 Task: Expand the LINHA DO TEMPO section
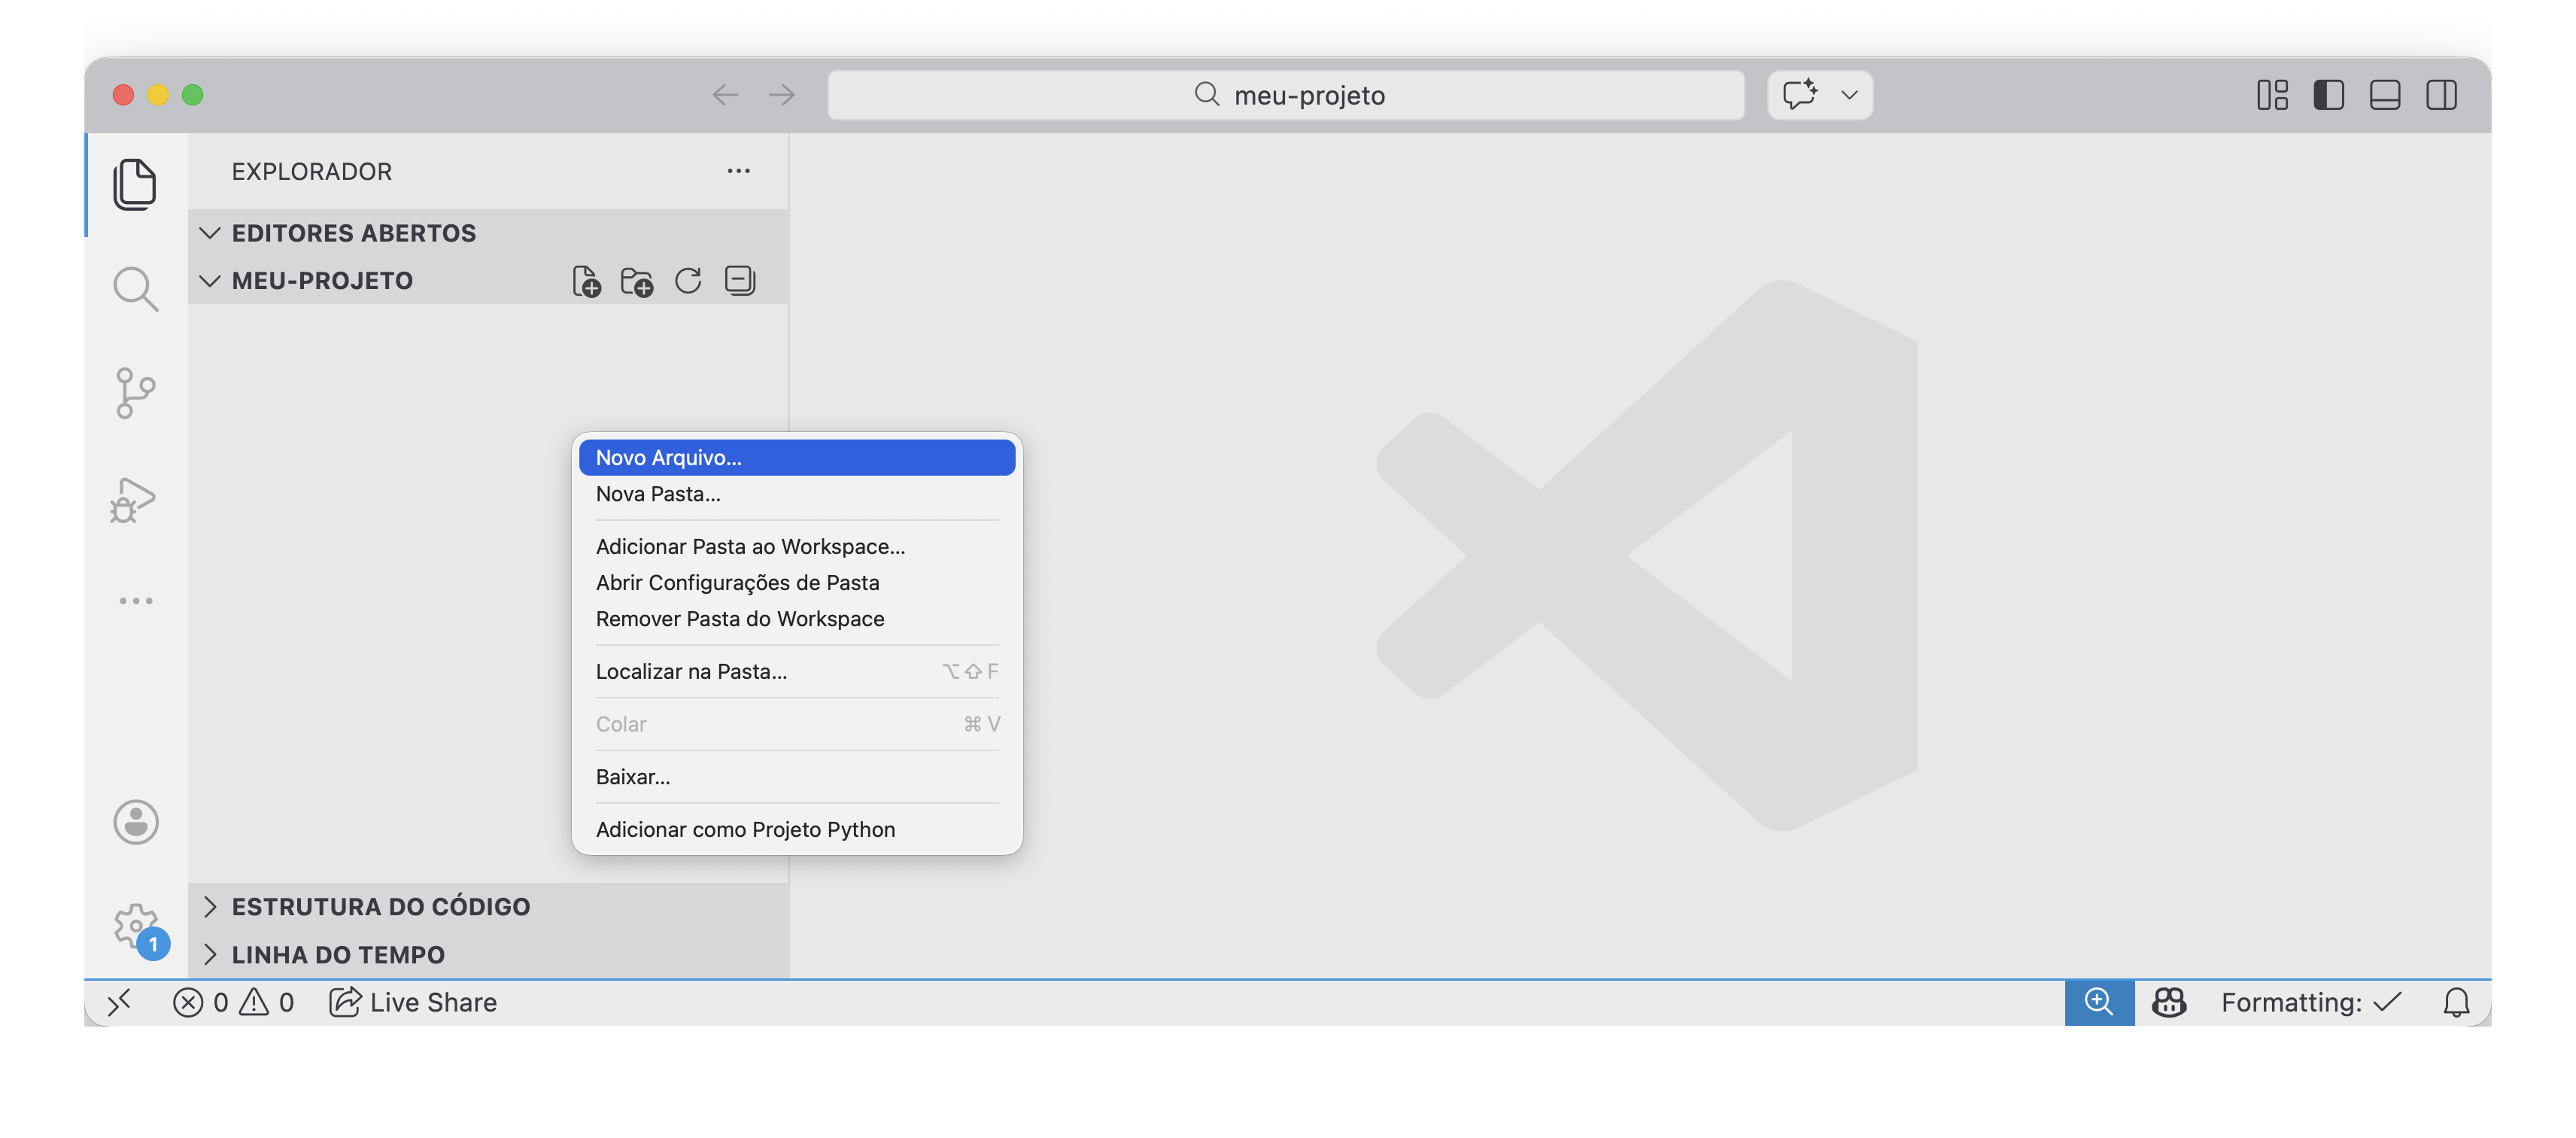338,954
